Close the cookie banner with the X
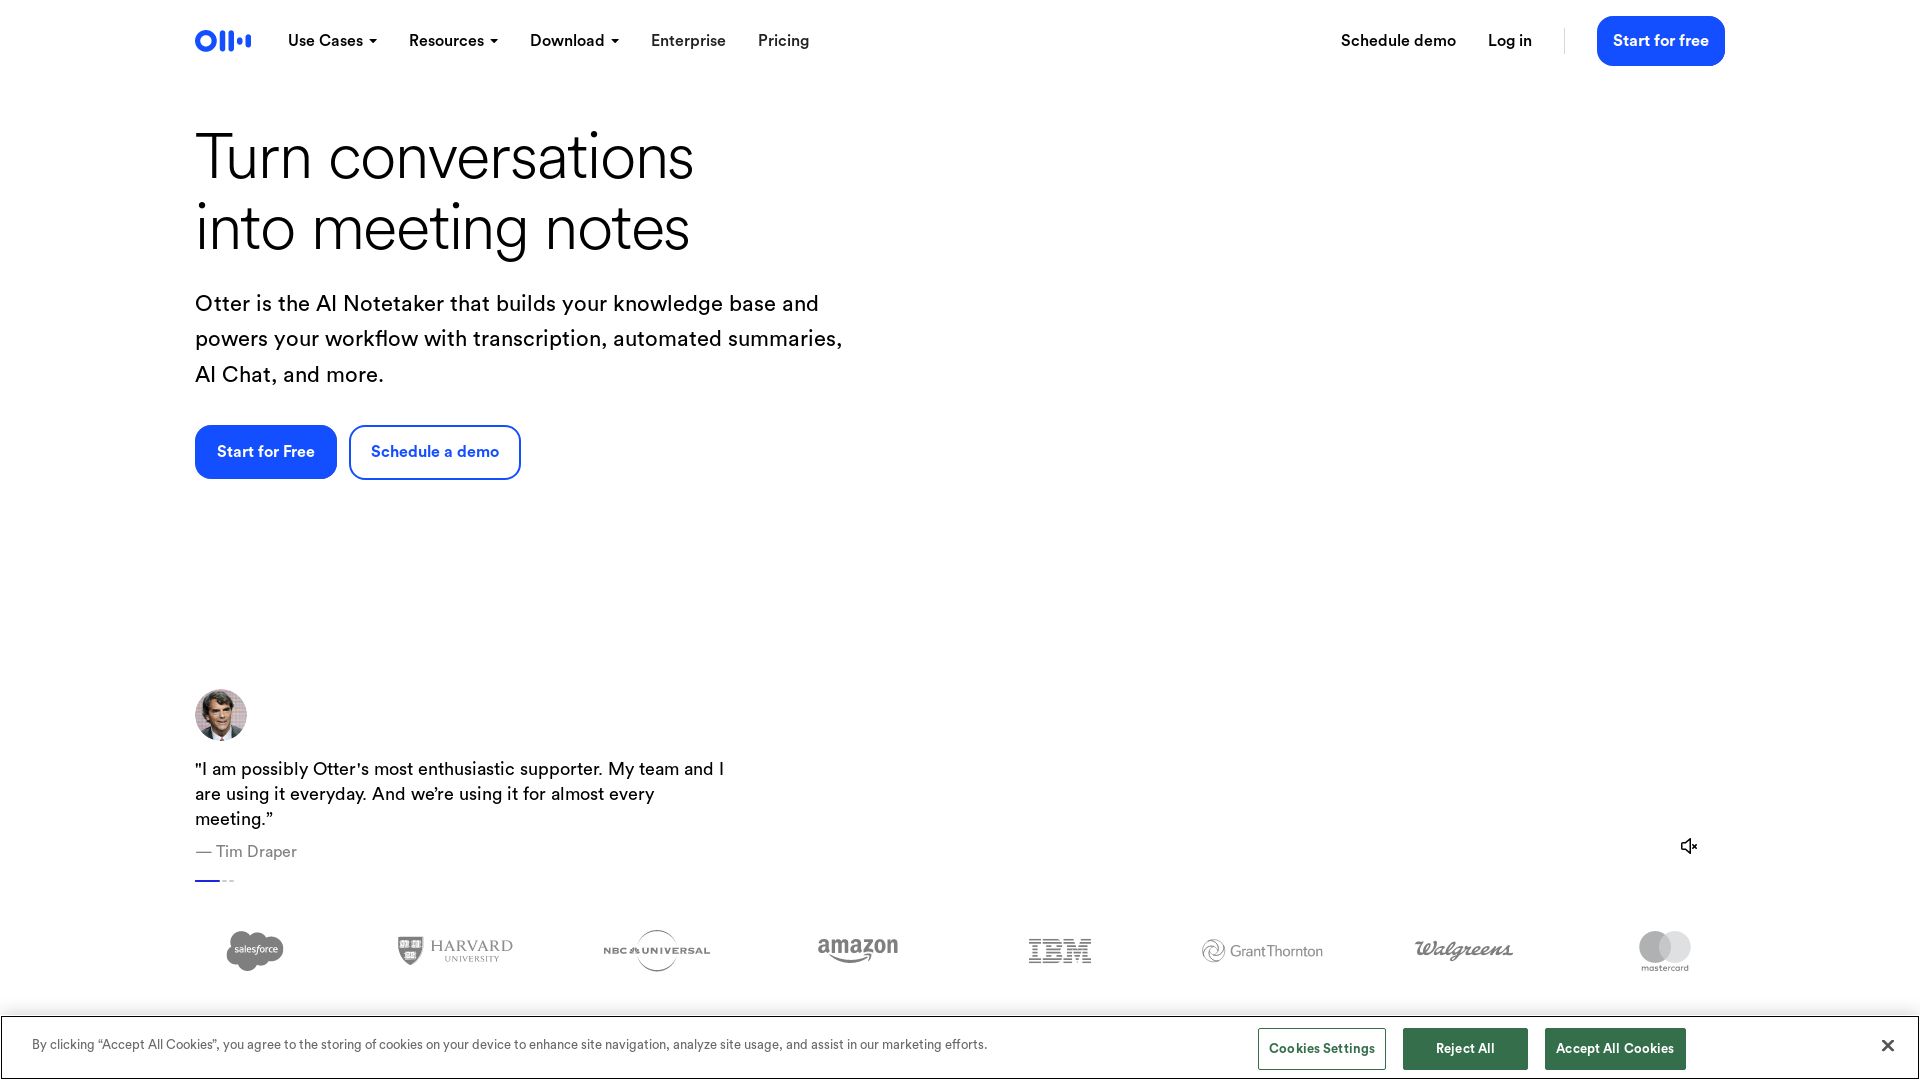Screen dimensions: 1920x1080 click(1887, 1045)
